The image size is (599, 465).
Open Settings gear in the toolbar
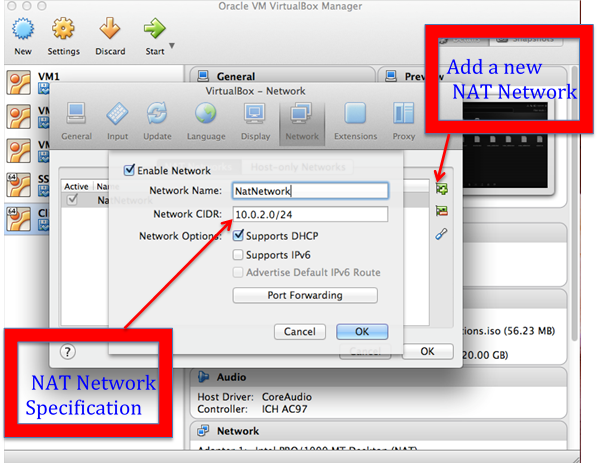[63, 29]
